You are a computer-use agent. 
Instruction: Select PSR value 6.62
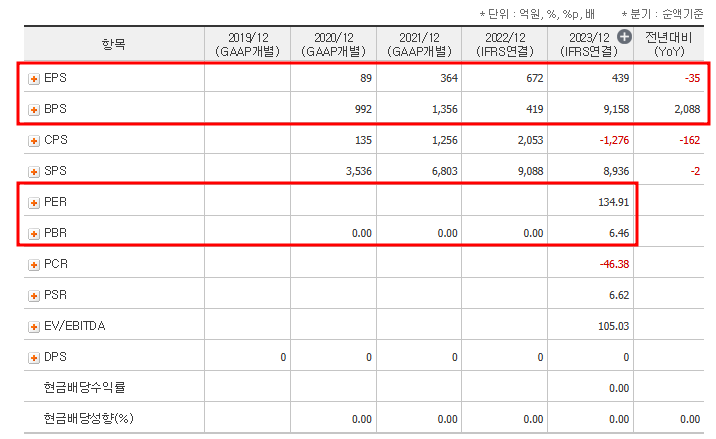pyautogui.click(x=619, y=295)
